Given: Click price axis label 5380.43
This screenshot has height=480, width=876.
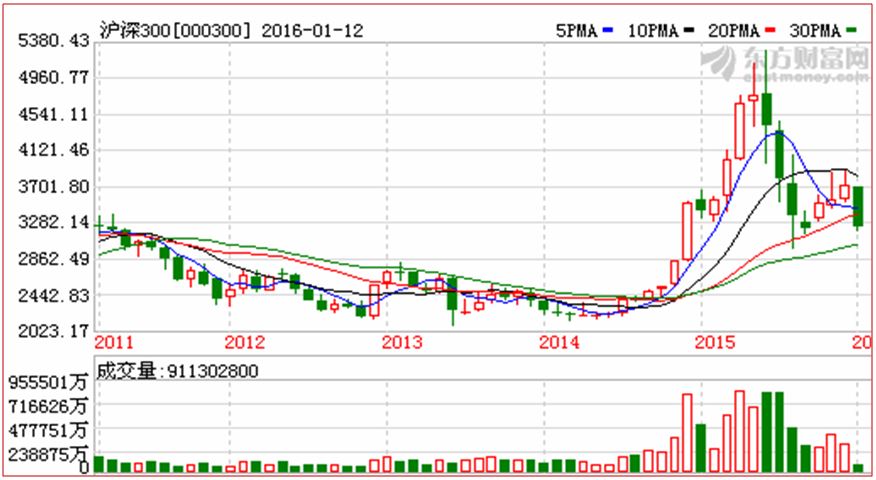Looking at the screenshot, I should 54,41.
